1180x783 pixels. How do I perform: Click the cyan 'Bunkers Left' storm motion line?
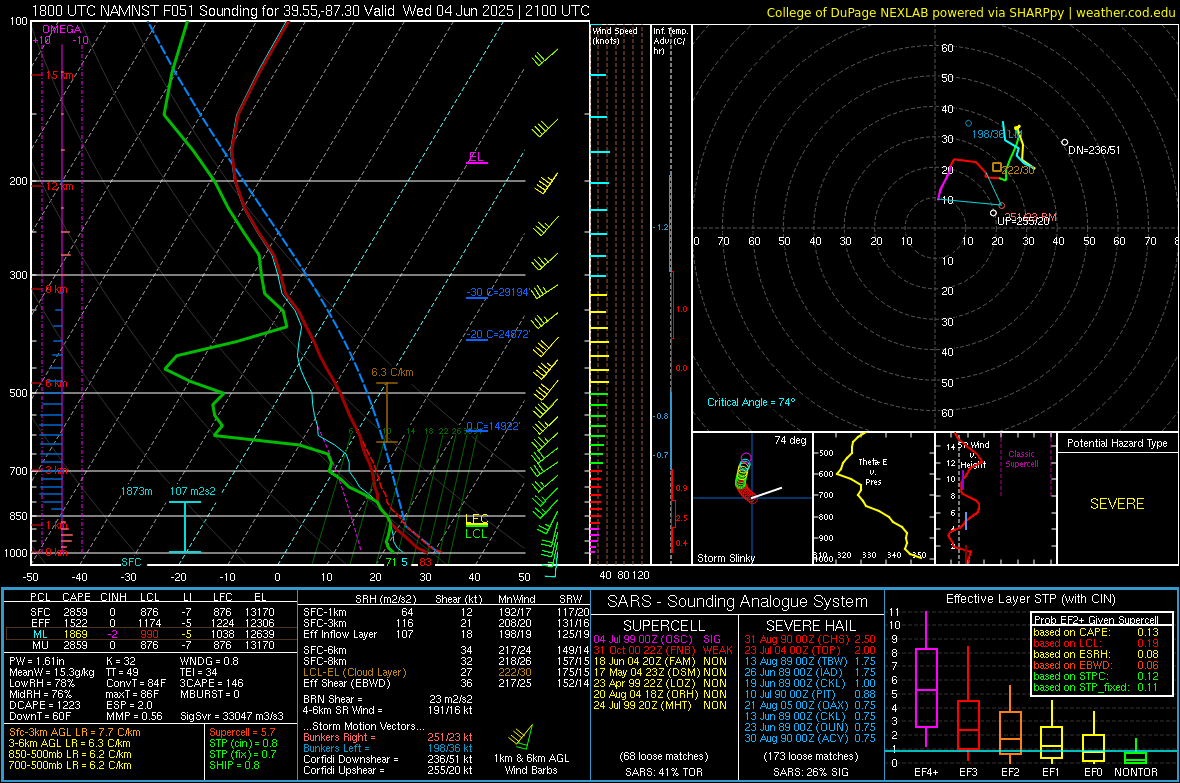tap(388, 748)
